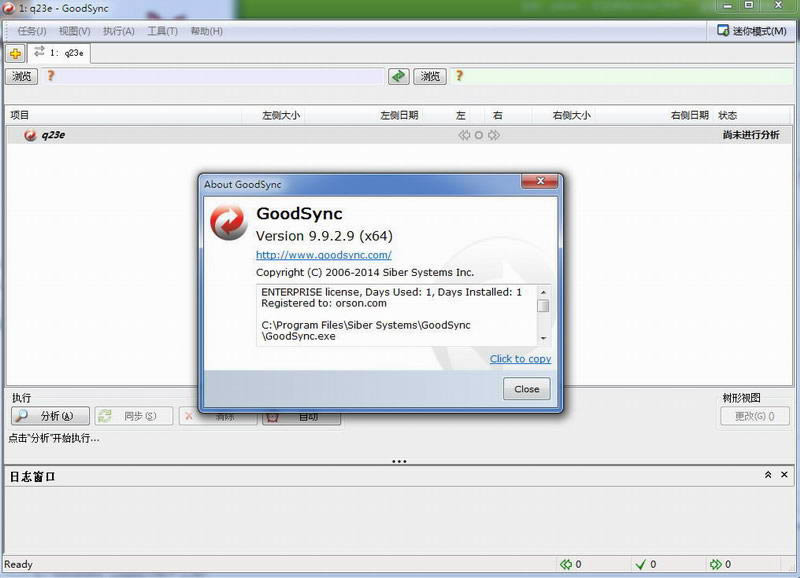
Task: Switch to 迷你模式(M) mini mode
Action: [752, 31]
